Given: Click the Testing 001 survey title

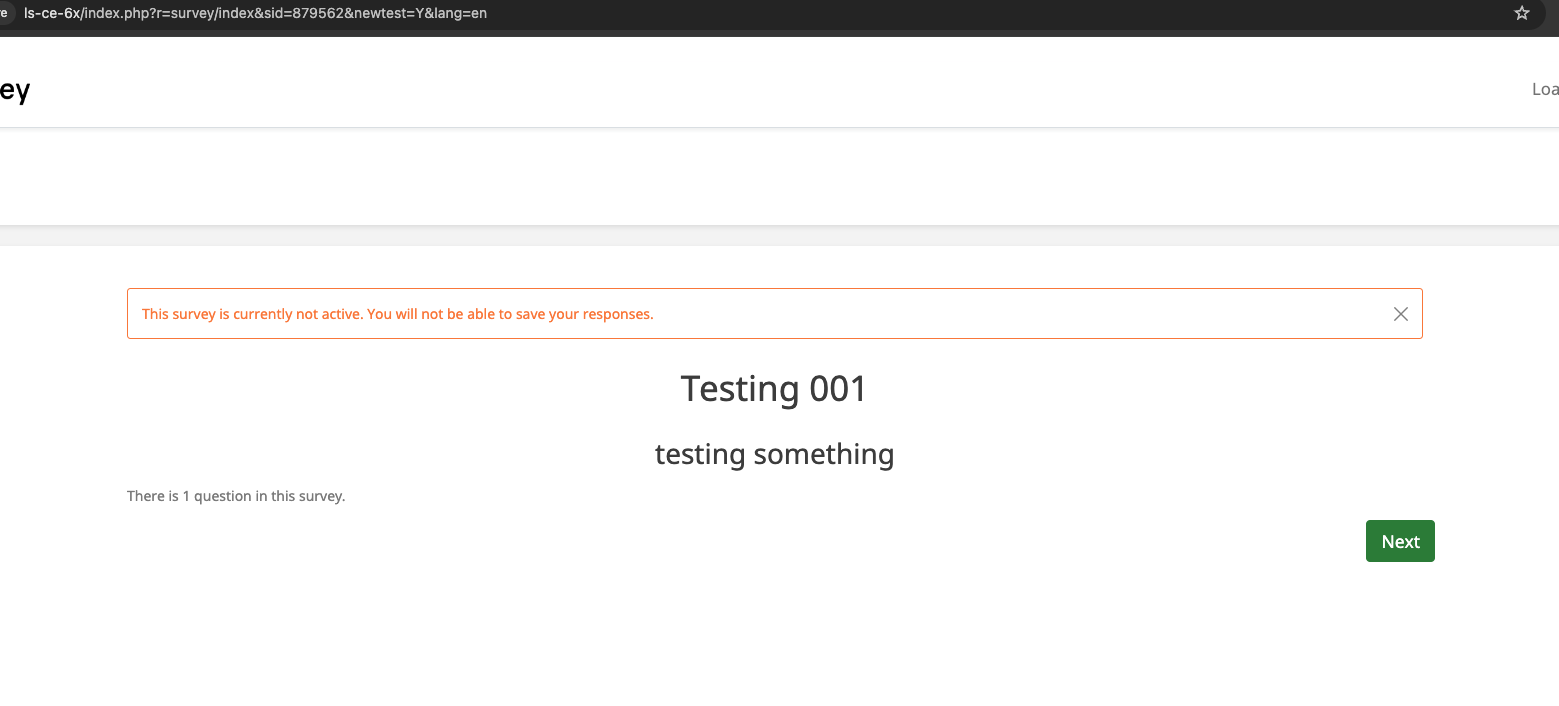Looking at the screenshot, I should (773, 389).
